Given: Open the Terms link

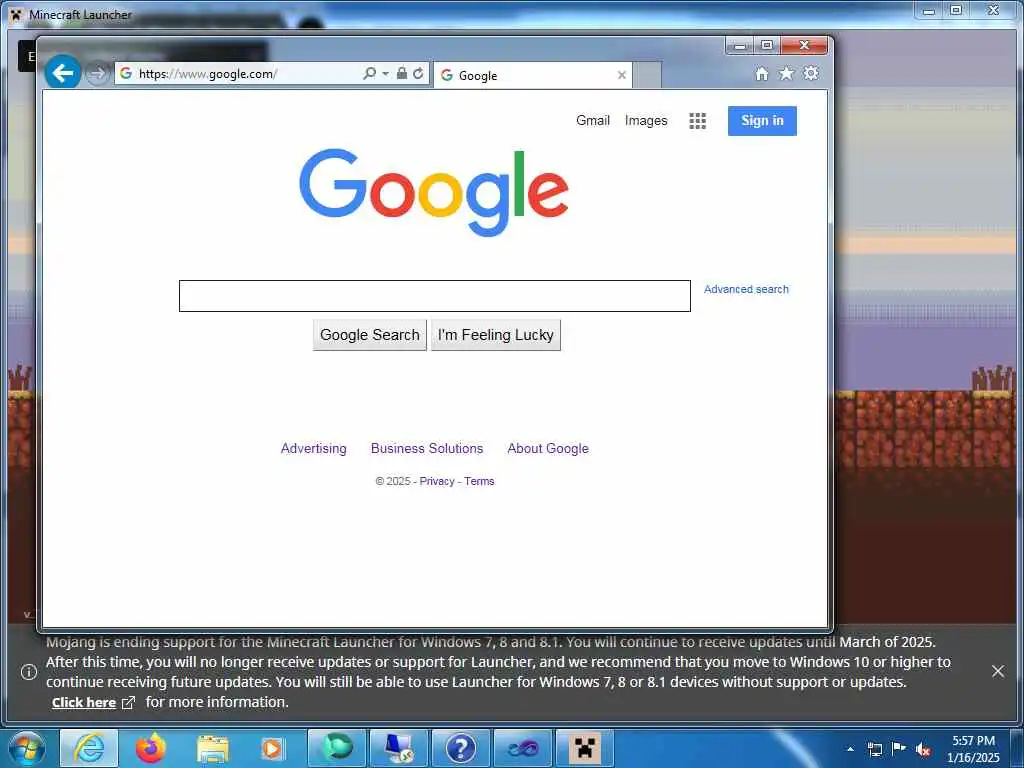Looking at the screenshot, I should [x=479, y=481].
